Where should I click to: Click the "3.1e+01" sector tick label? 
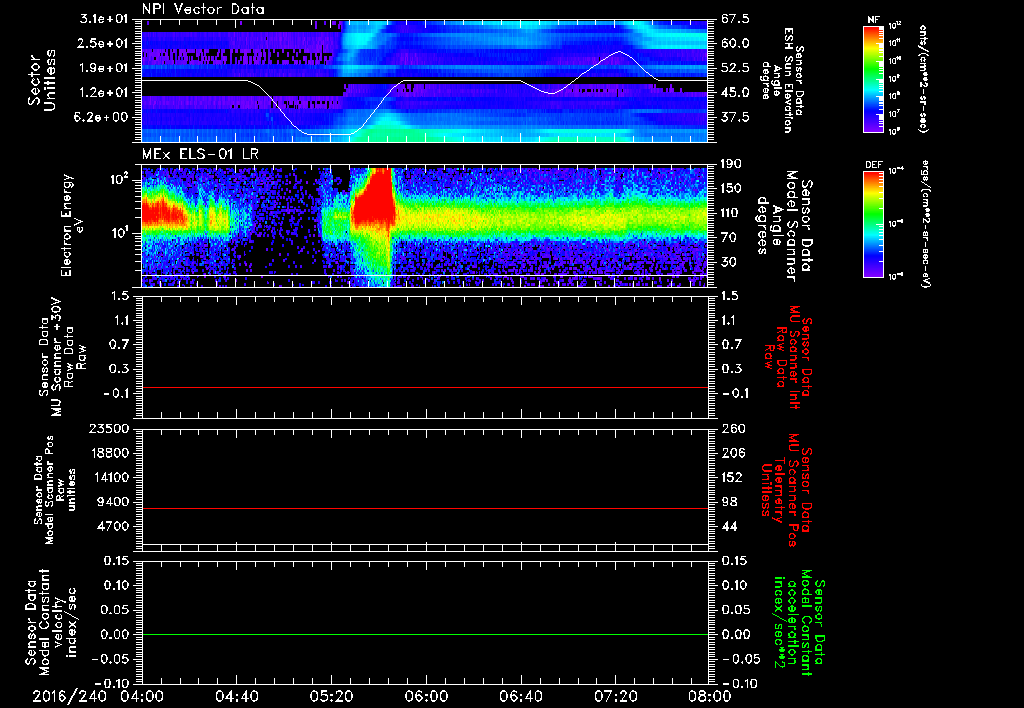[104, 19]
